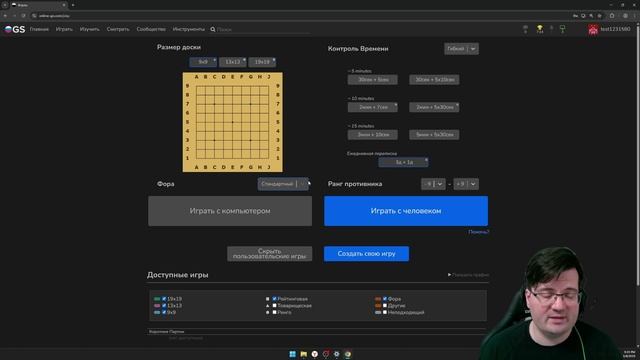Image resolution: width=640 pixels, height=360 pixels.
Task: Click Создать свою игру button
Action: (366, 253)
